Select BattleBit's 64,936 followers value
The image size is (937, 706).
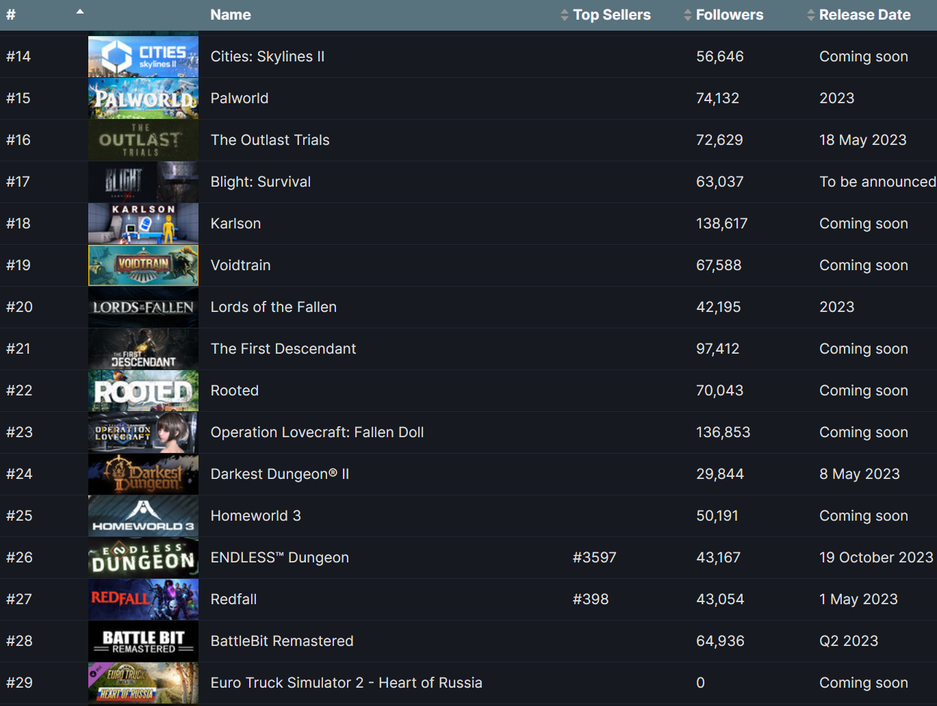tap(720, 641)
